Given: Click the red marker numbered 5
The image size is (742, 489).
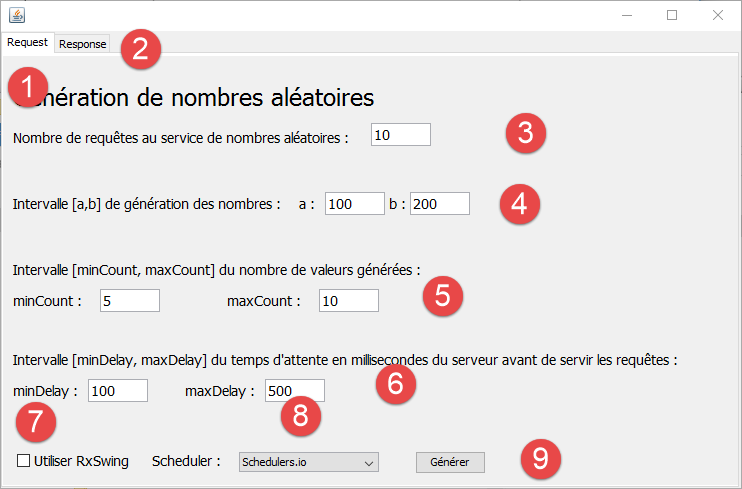Looking at the screenshot, I should 443,294.
